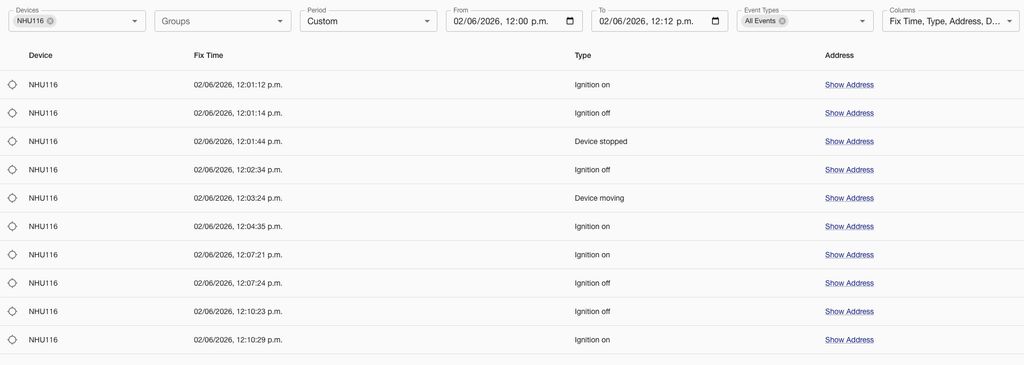Show Address for 12:07:21 p.m. event

849,255
